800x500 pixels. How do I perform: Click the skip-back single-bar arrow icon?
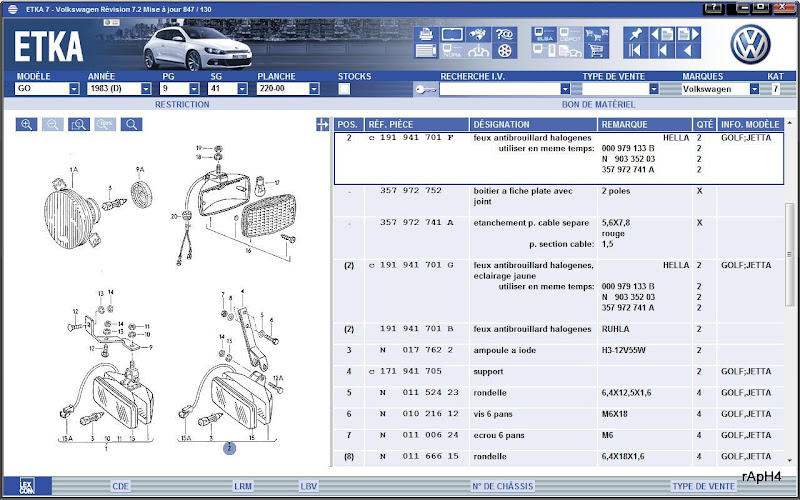pos(662,51)
